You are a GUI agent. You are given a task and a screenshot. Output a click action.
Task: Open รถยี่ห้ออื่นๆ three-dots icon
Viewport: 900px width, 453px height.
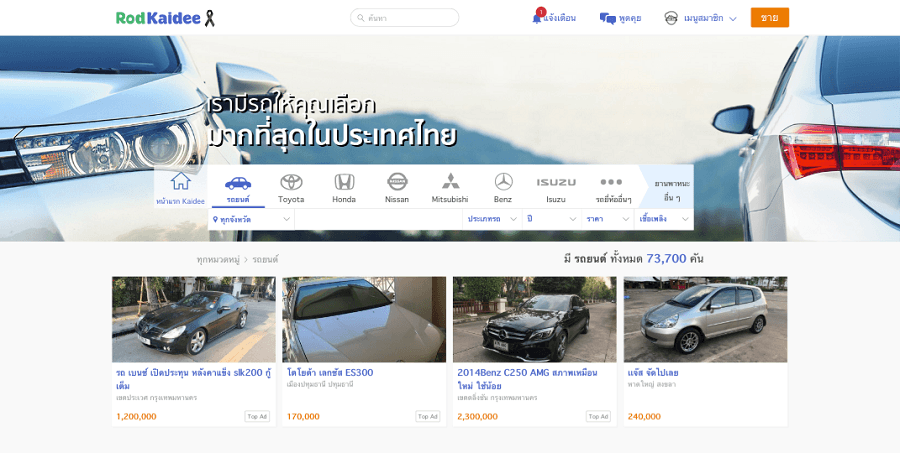pos(611,182)
